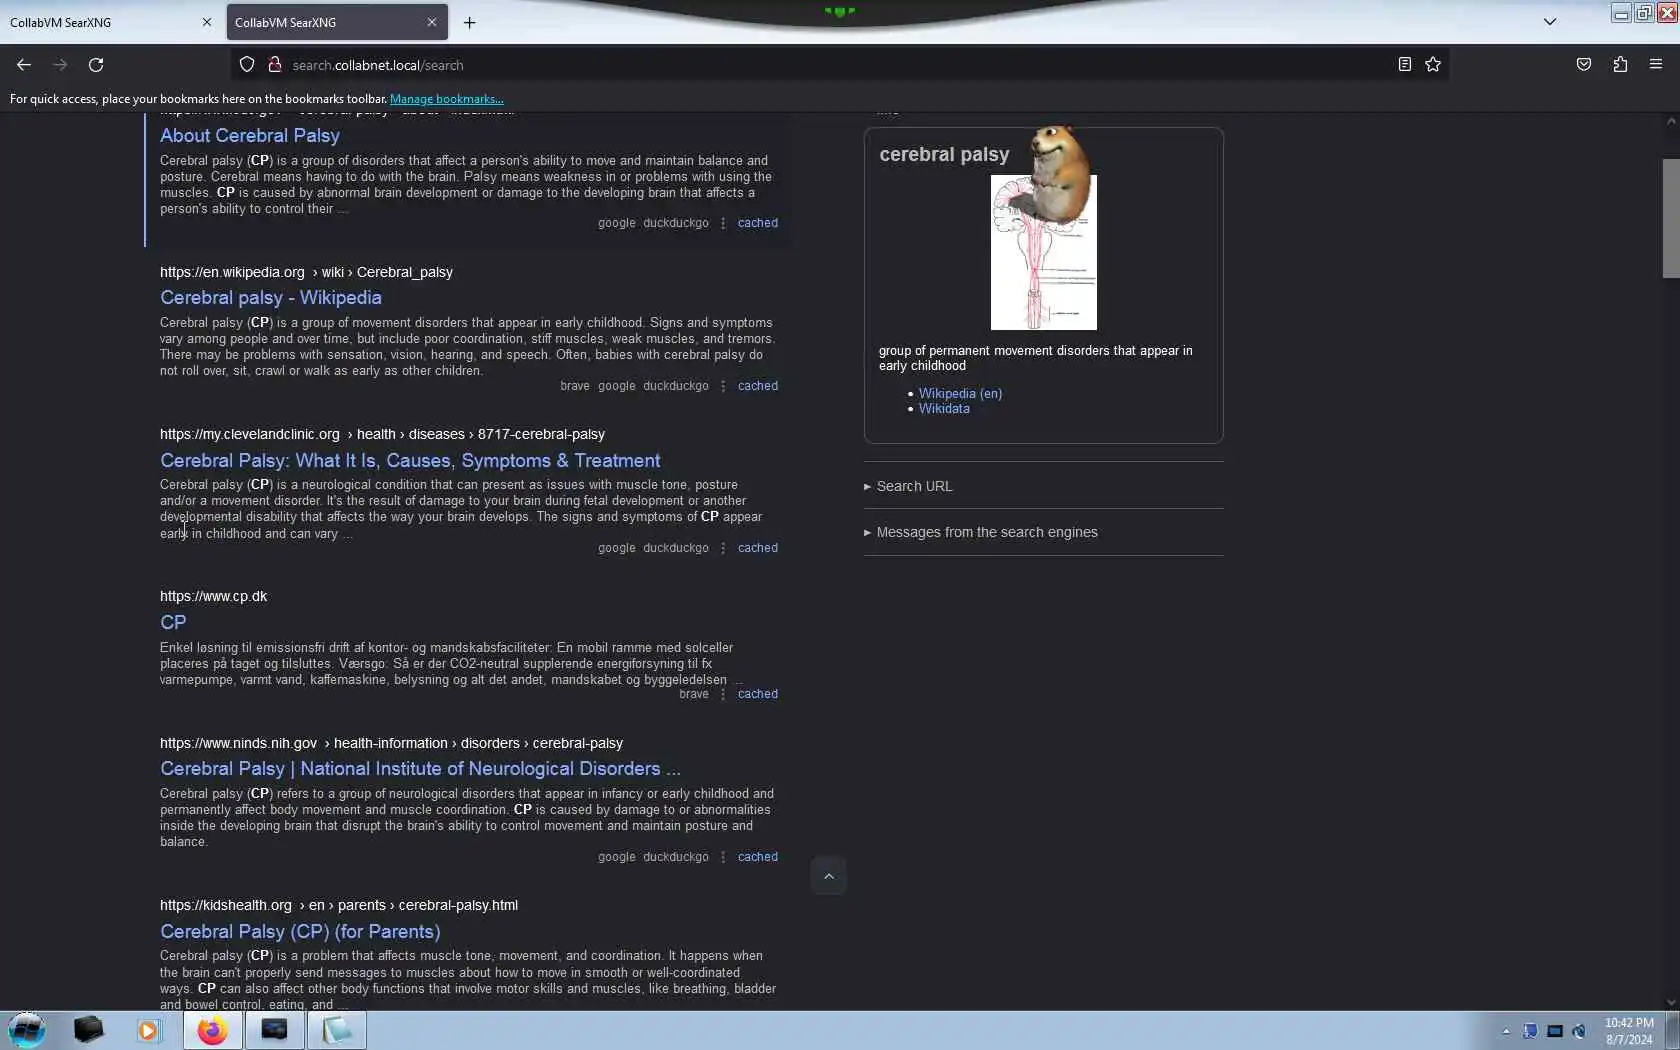Click the taskbar clock showing 10:42 PM
Viewport: 1680px width, 1050px height.
1629,1031
